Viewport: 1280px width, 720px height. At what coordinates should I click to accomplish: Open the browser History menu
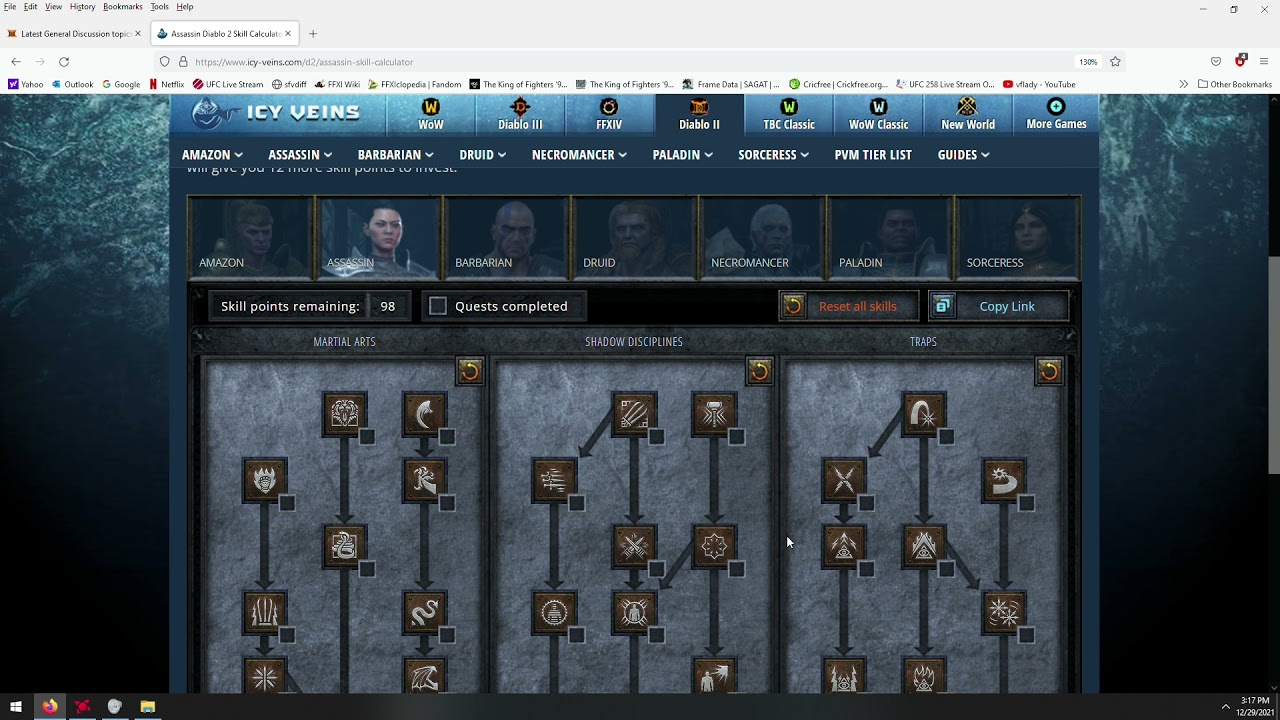coord(82,7)
